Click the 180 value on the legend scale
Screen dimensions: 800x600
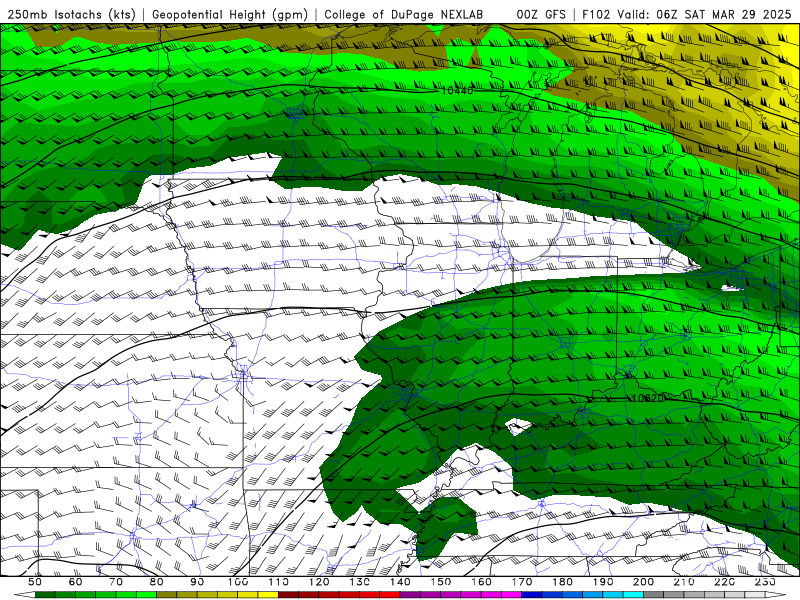coord(562,582)
